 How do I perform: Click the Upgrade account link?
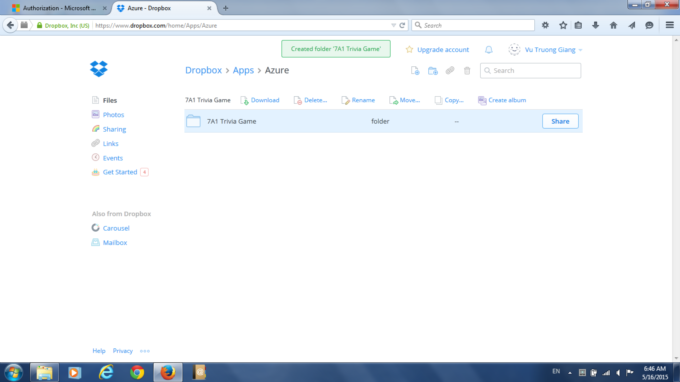point(443,50)
